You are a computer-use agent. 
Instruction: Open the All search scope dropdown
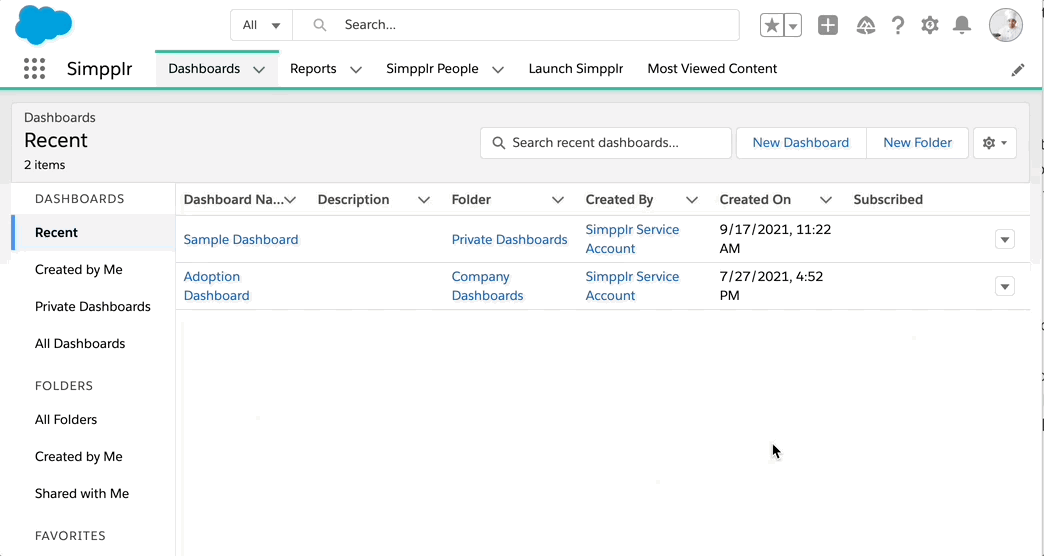coord(262,25)
